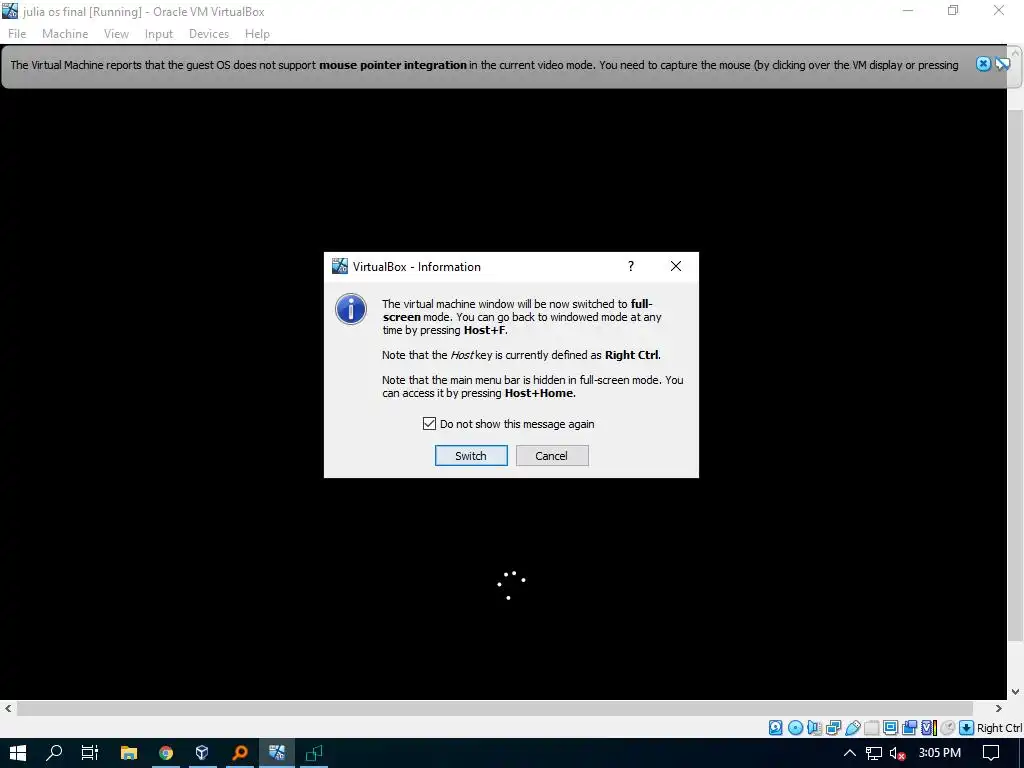This screenshot has height=768, width=1024.
Task: Uncheck Do not show this message again
Action: [429, 424]
